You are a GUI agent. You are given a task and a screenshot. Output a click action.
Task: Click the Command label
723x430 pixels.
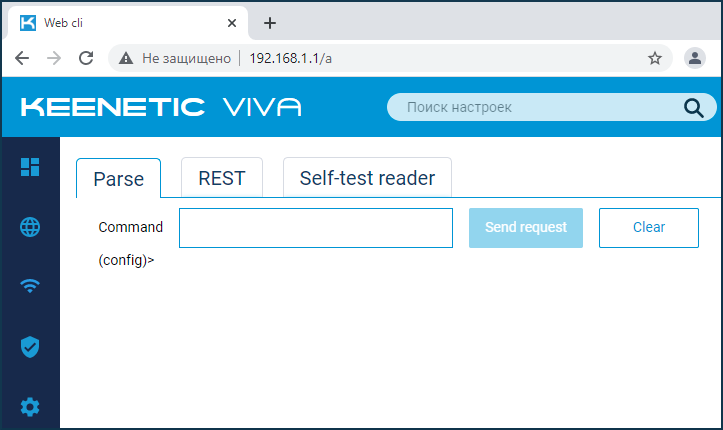[130, 227]
